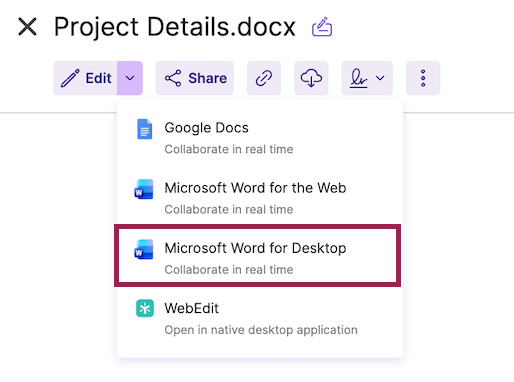Open the signature dropdown button
The width and height of the screenshot is (514, 382).
(x=367, y=78)
